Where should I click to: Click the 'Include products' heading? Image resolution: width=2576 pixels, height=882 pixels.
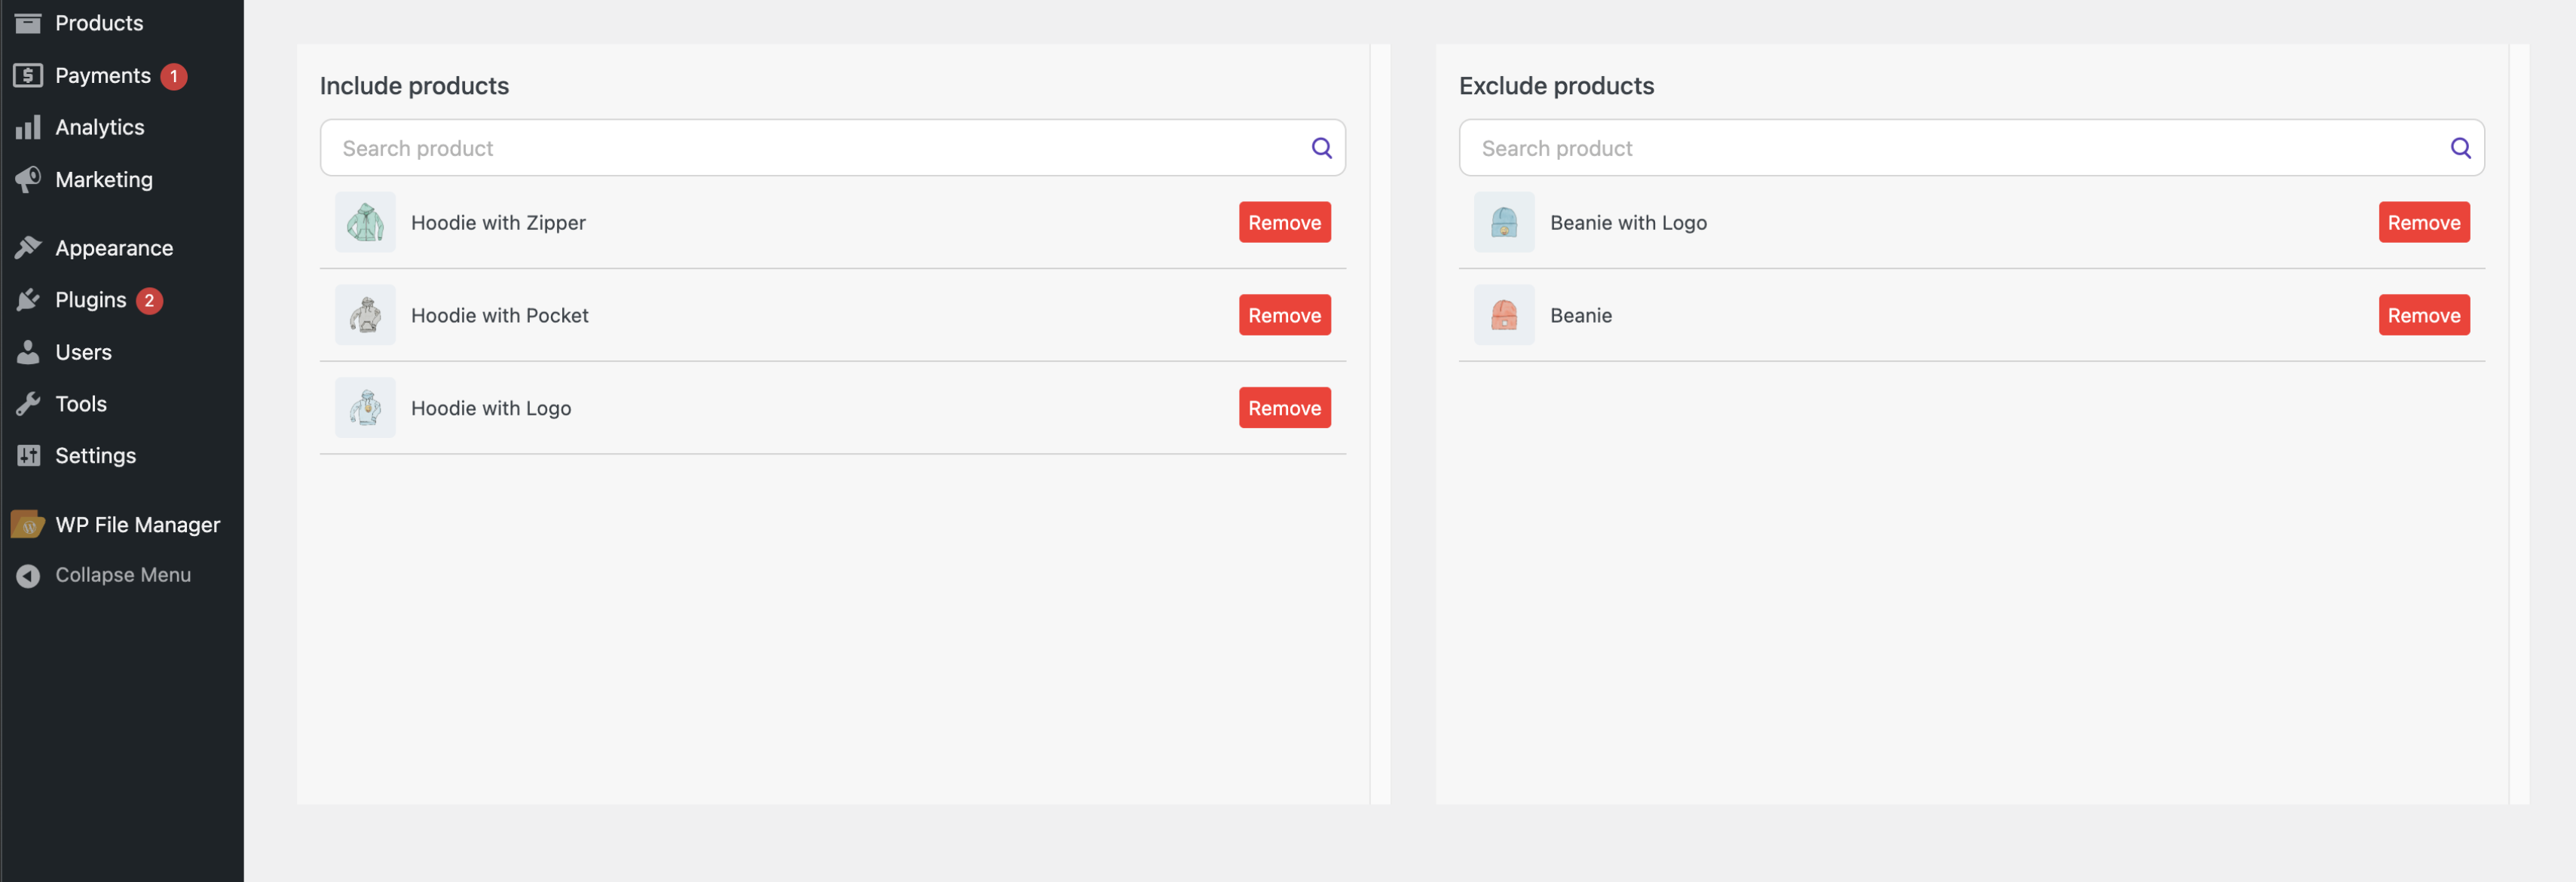point(414,86)
